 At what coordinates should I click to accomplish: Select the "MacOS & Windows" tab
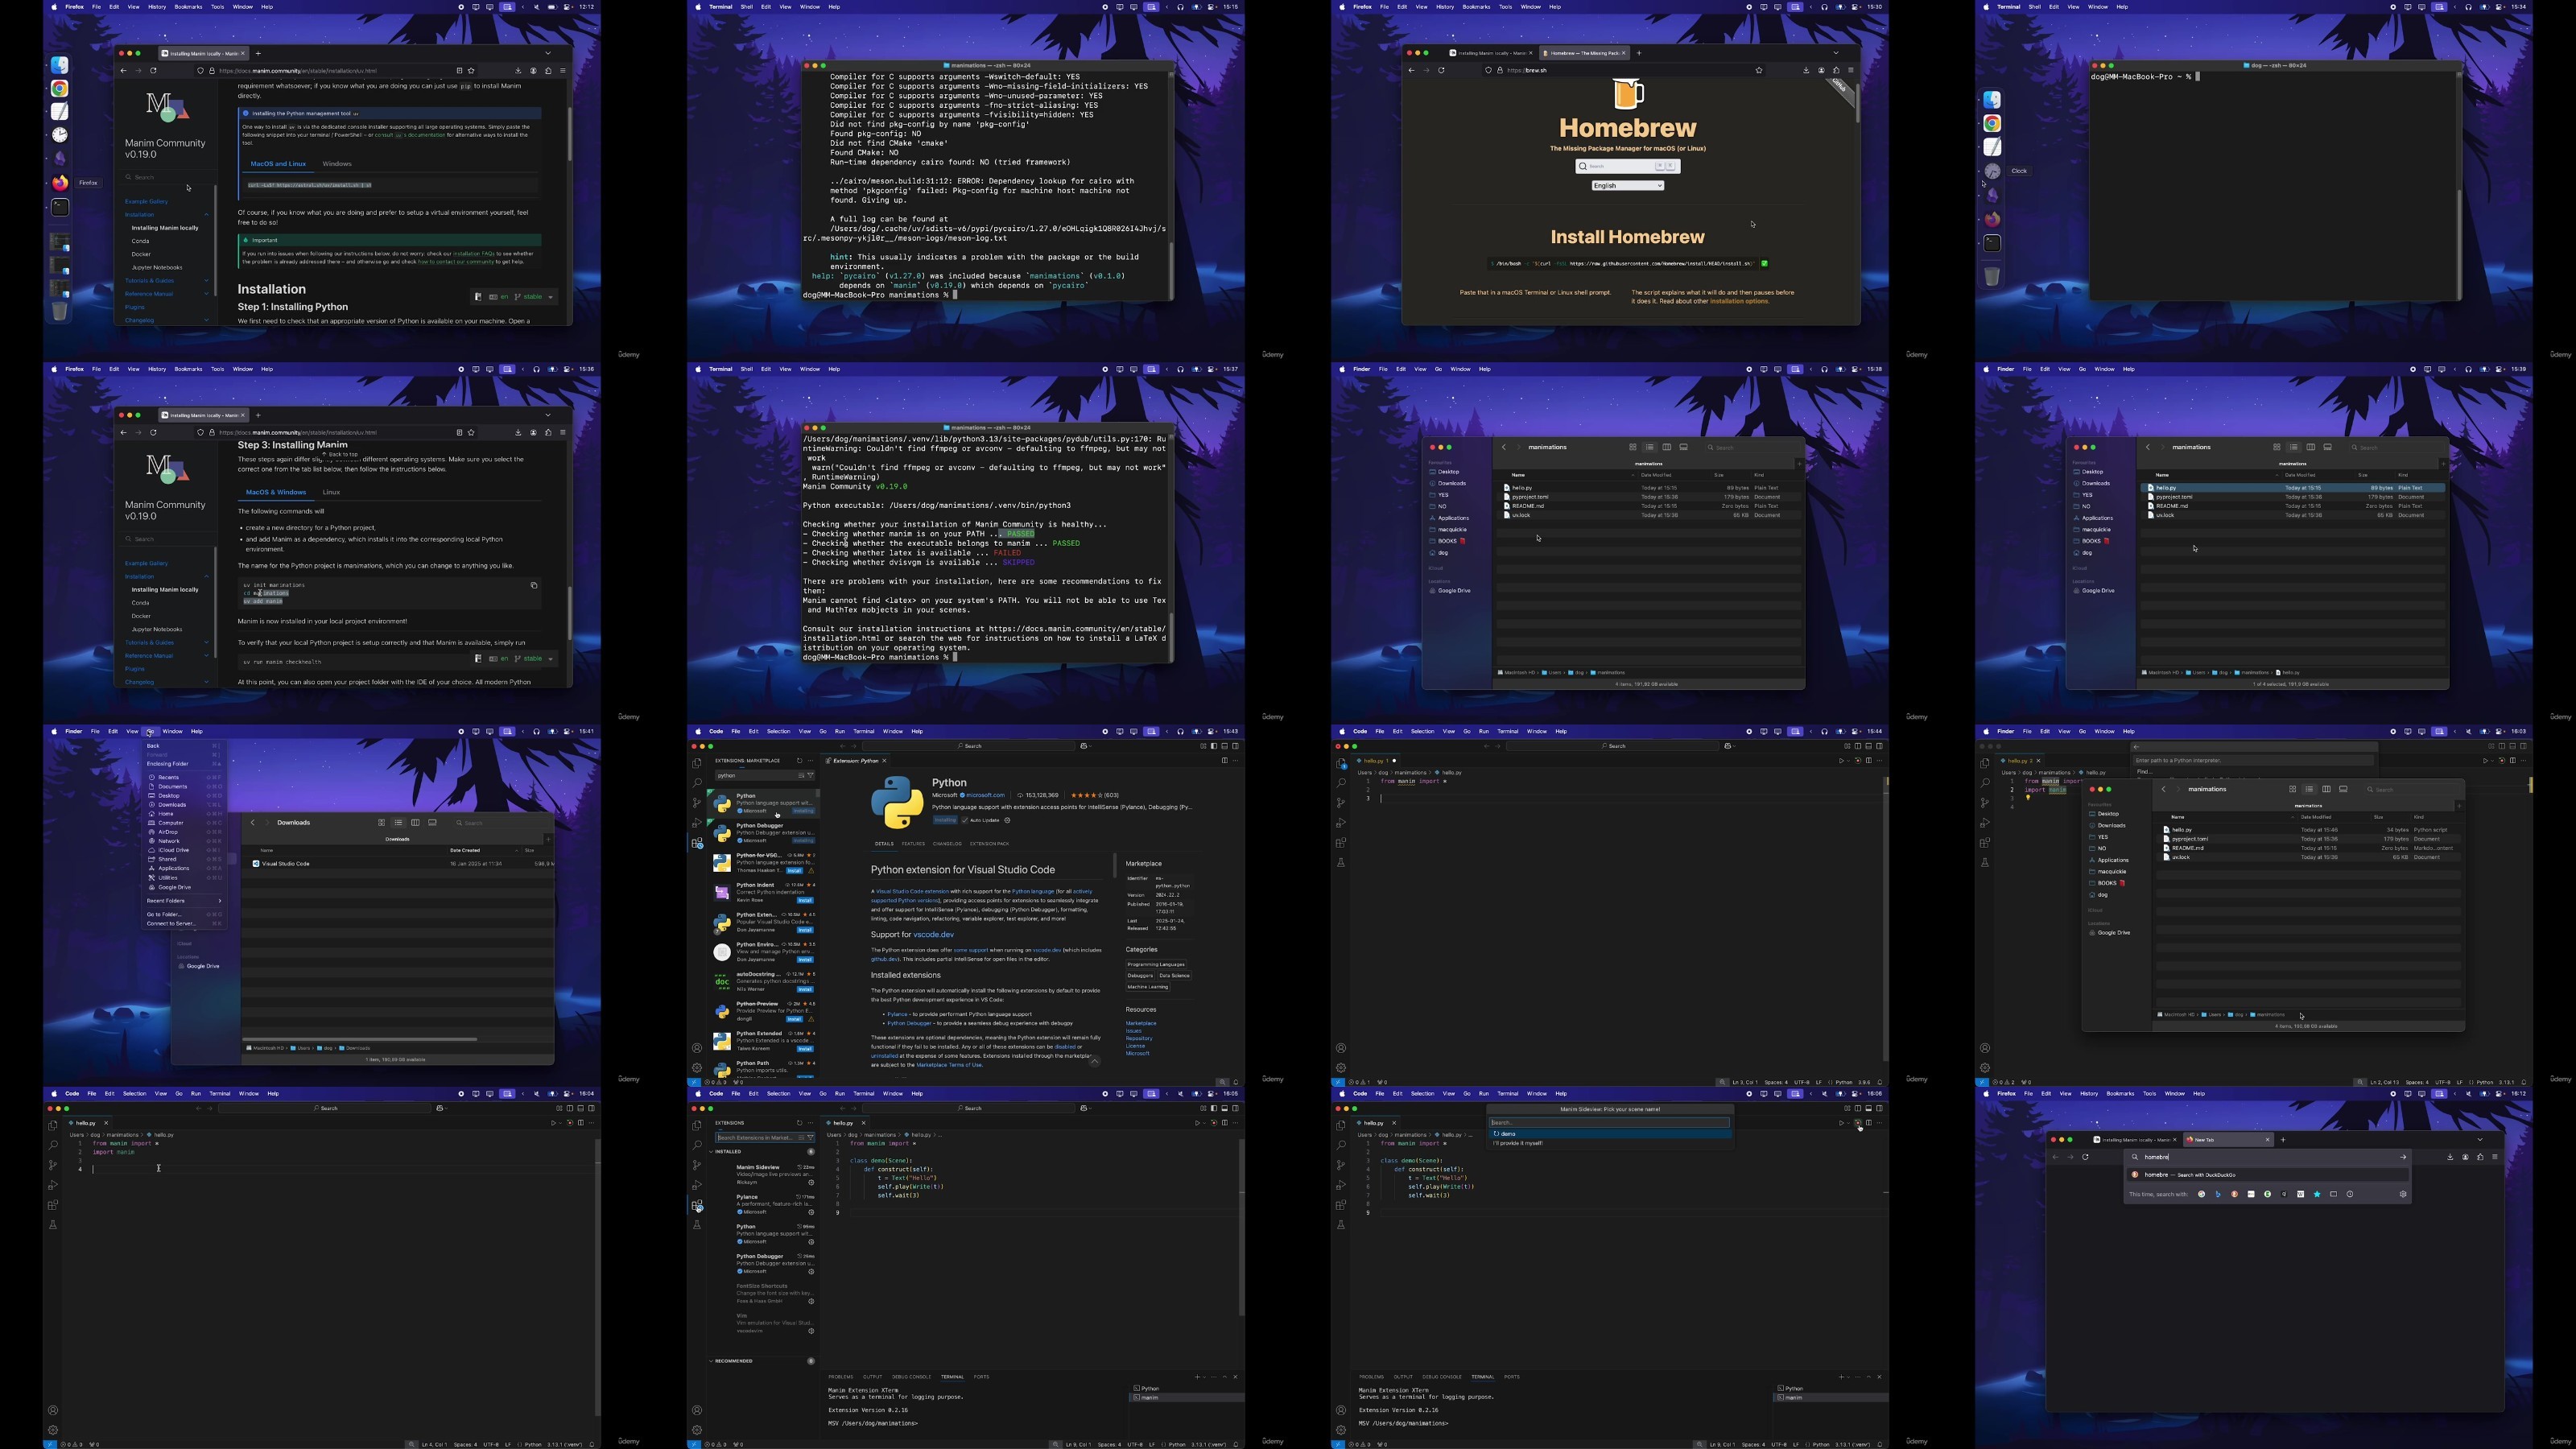[276, 492]
